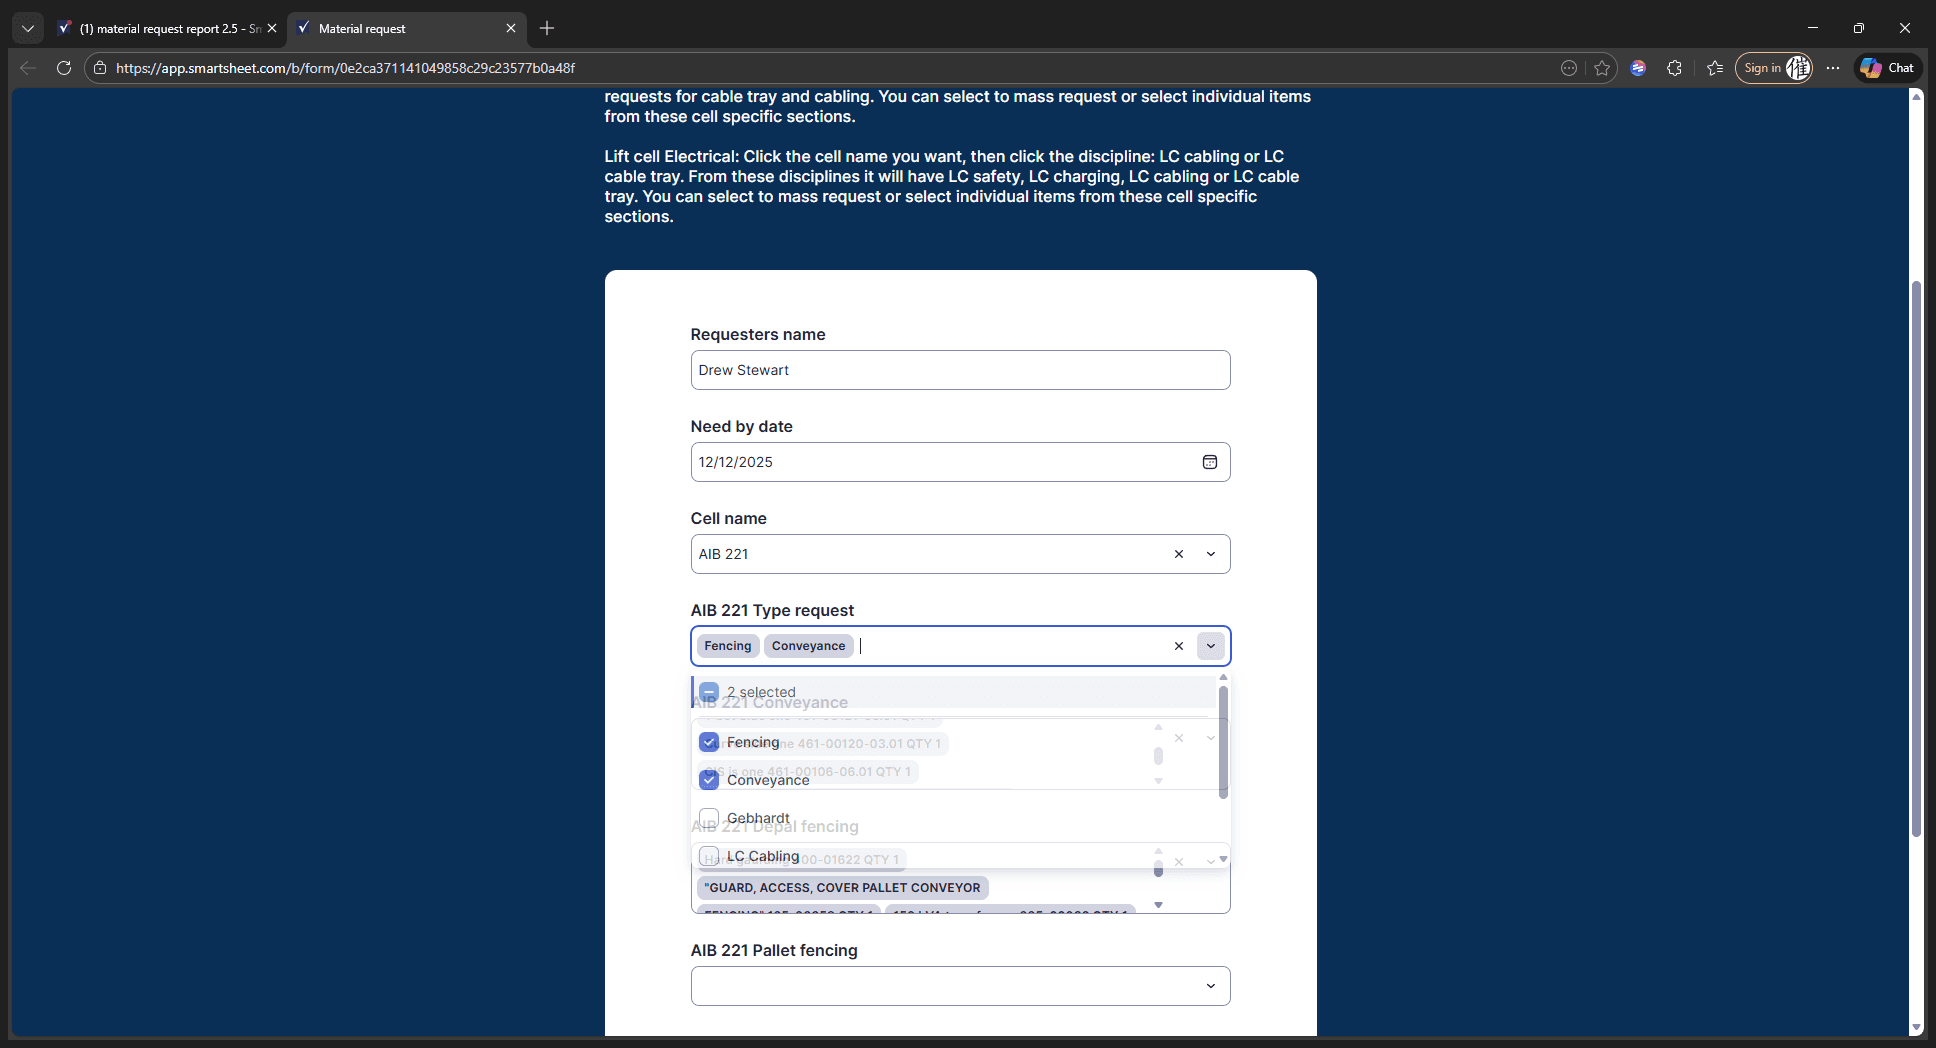Click the circular icon next to the favorites star
1936x1048 pixels.
[1569, 68]
